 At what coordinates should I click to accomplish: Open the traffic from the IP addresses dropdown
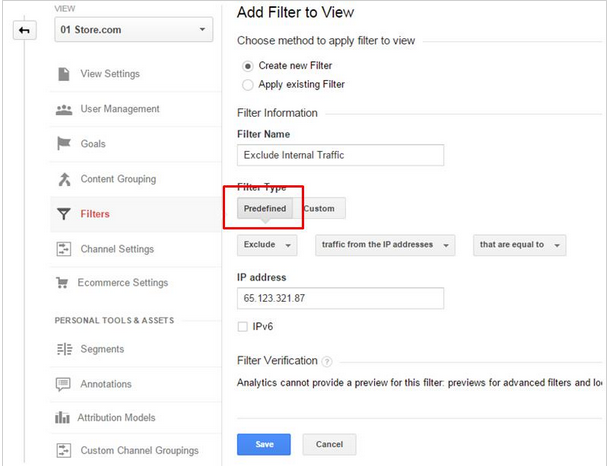coord(385,245)
